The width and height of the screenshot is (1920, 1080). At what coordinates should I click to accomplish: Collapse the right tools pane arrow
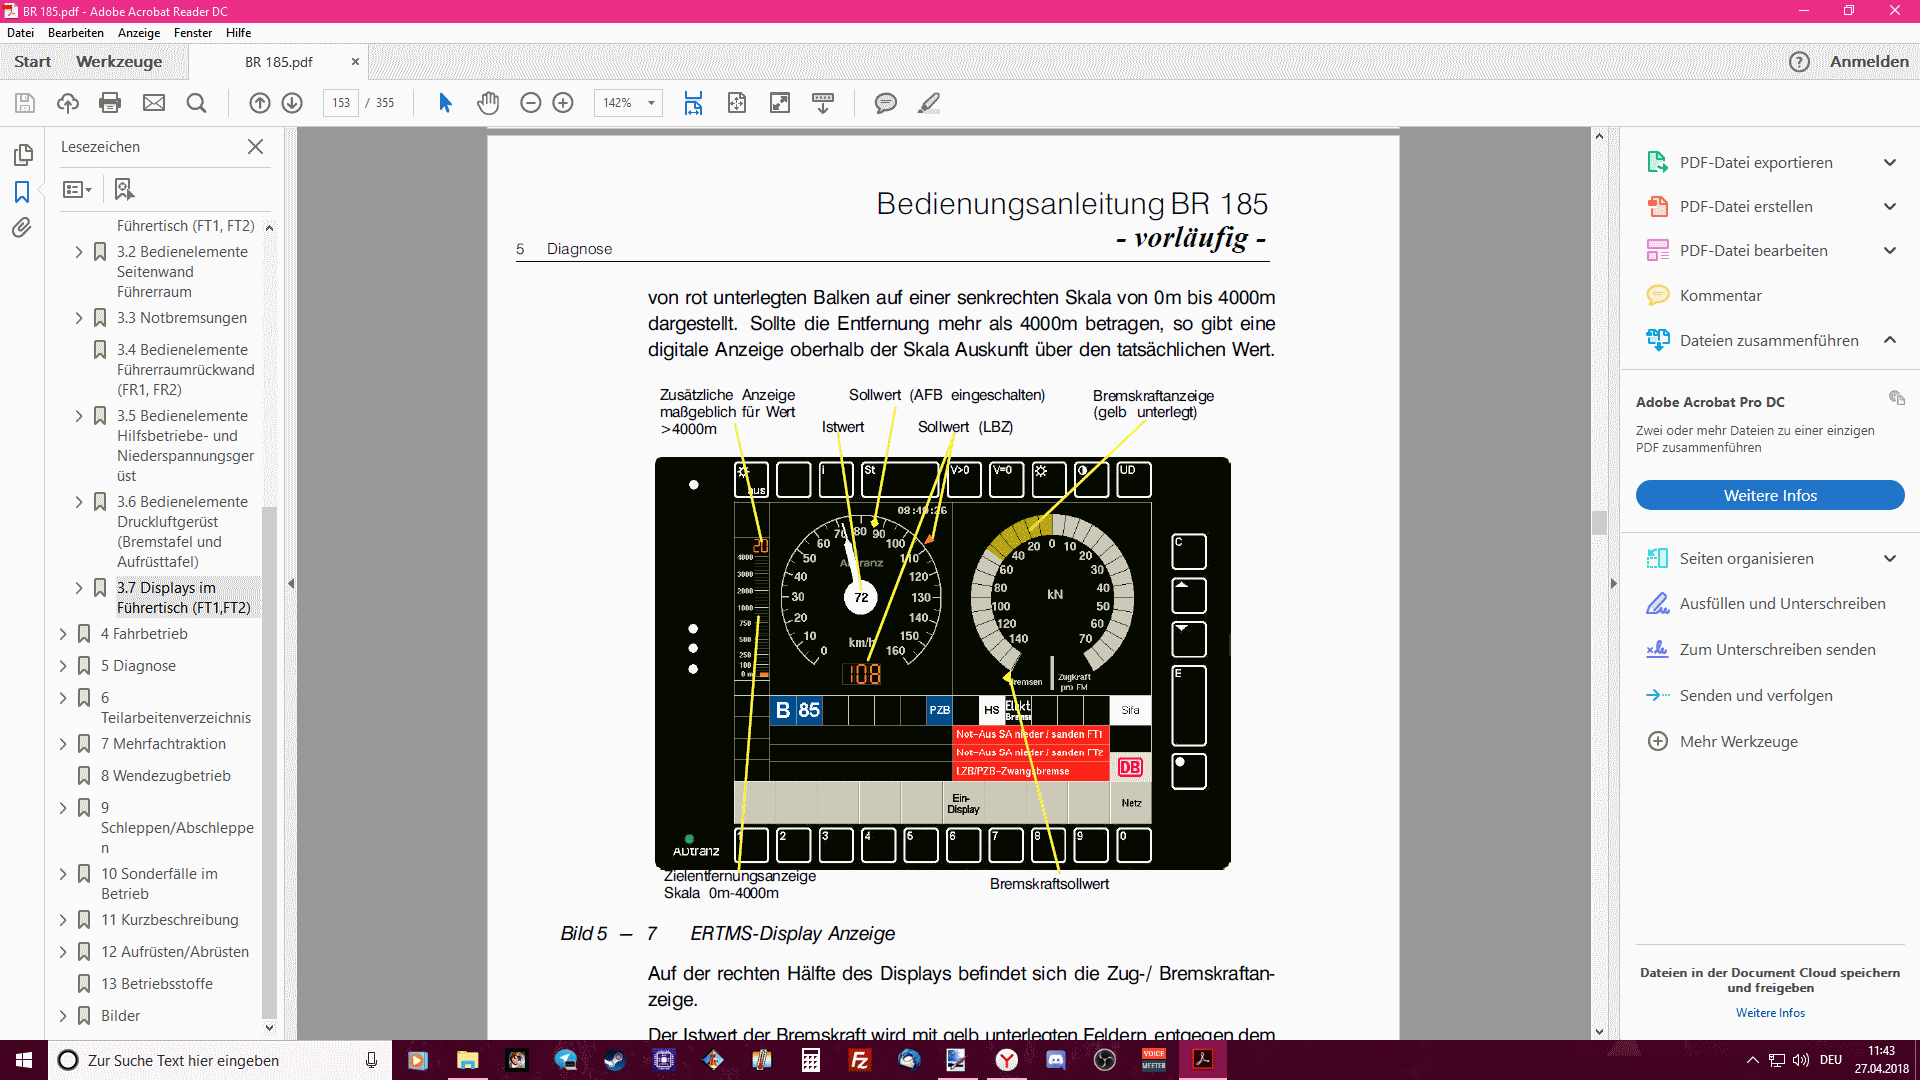1613,584
